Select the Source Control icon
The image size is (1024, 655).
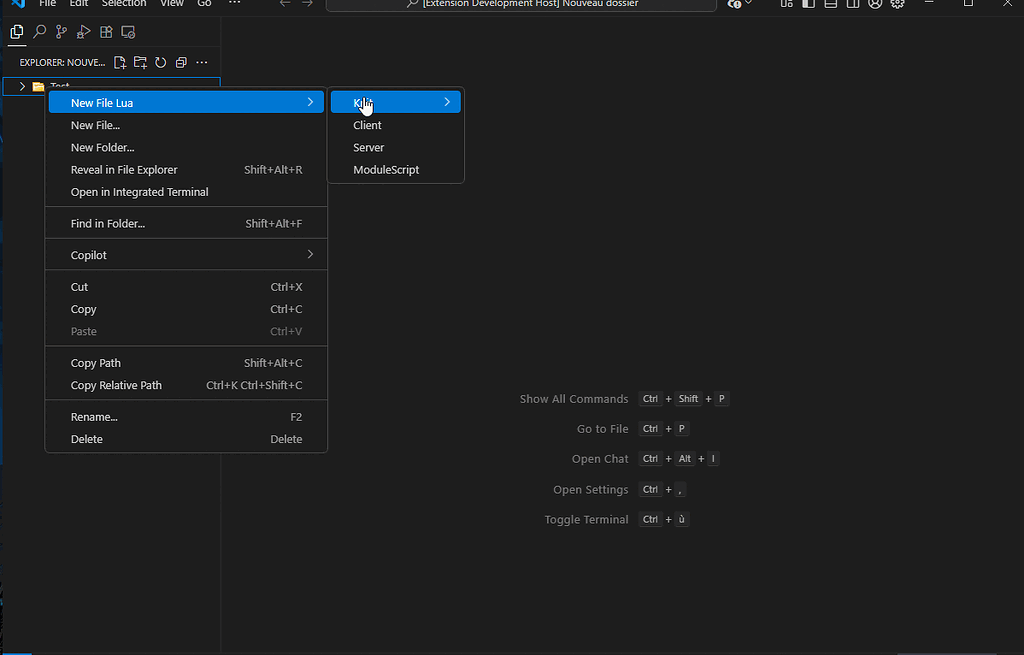tap(60, 31)
